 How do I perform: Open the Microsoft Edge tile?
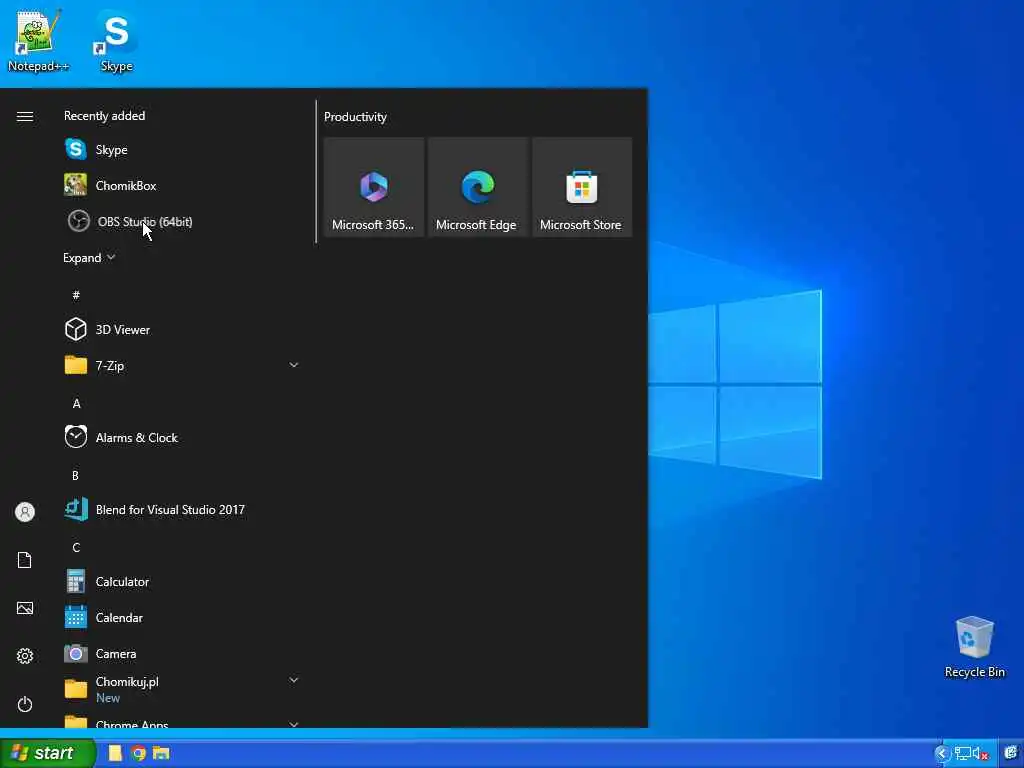[477, 187]
